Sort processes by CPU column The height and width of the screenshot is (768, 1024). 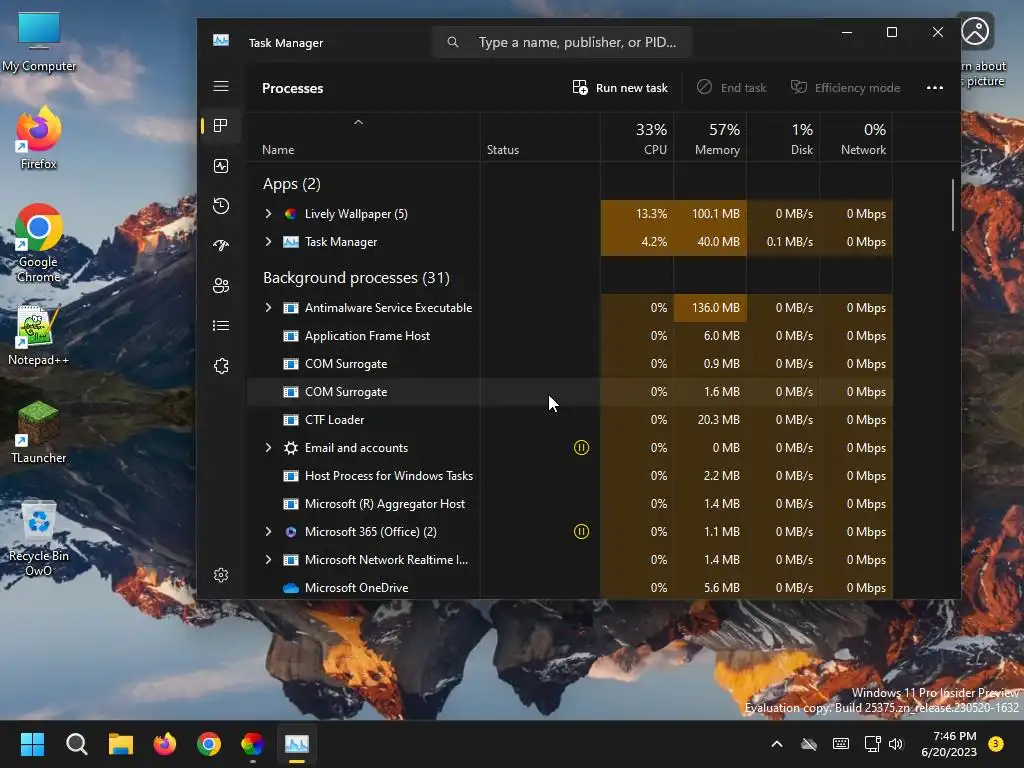(x=637, y=138)
